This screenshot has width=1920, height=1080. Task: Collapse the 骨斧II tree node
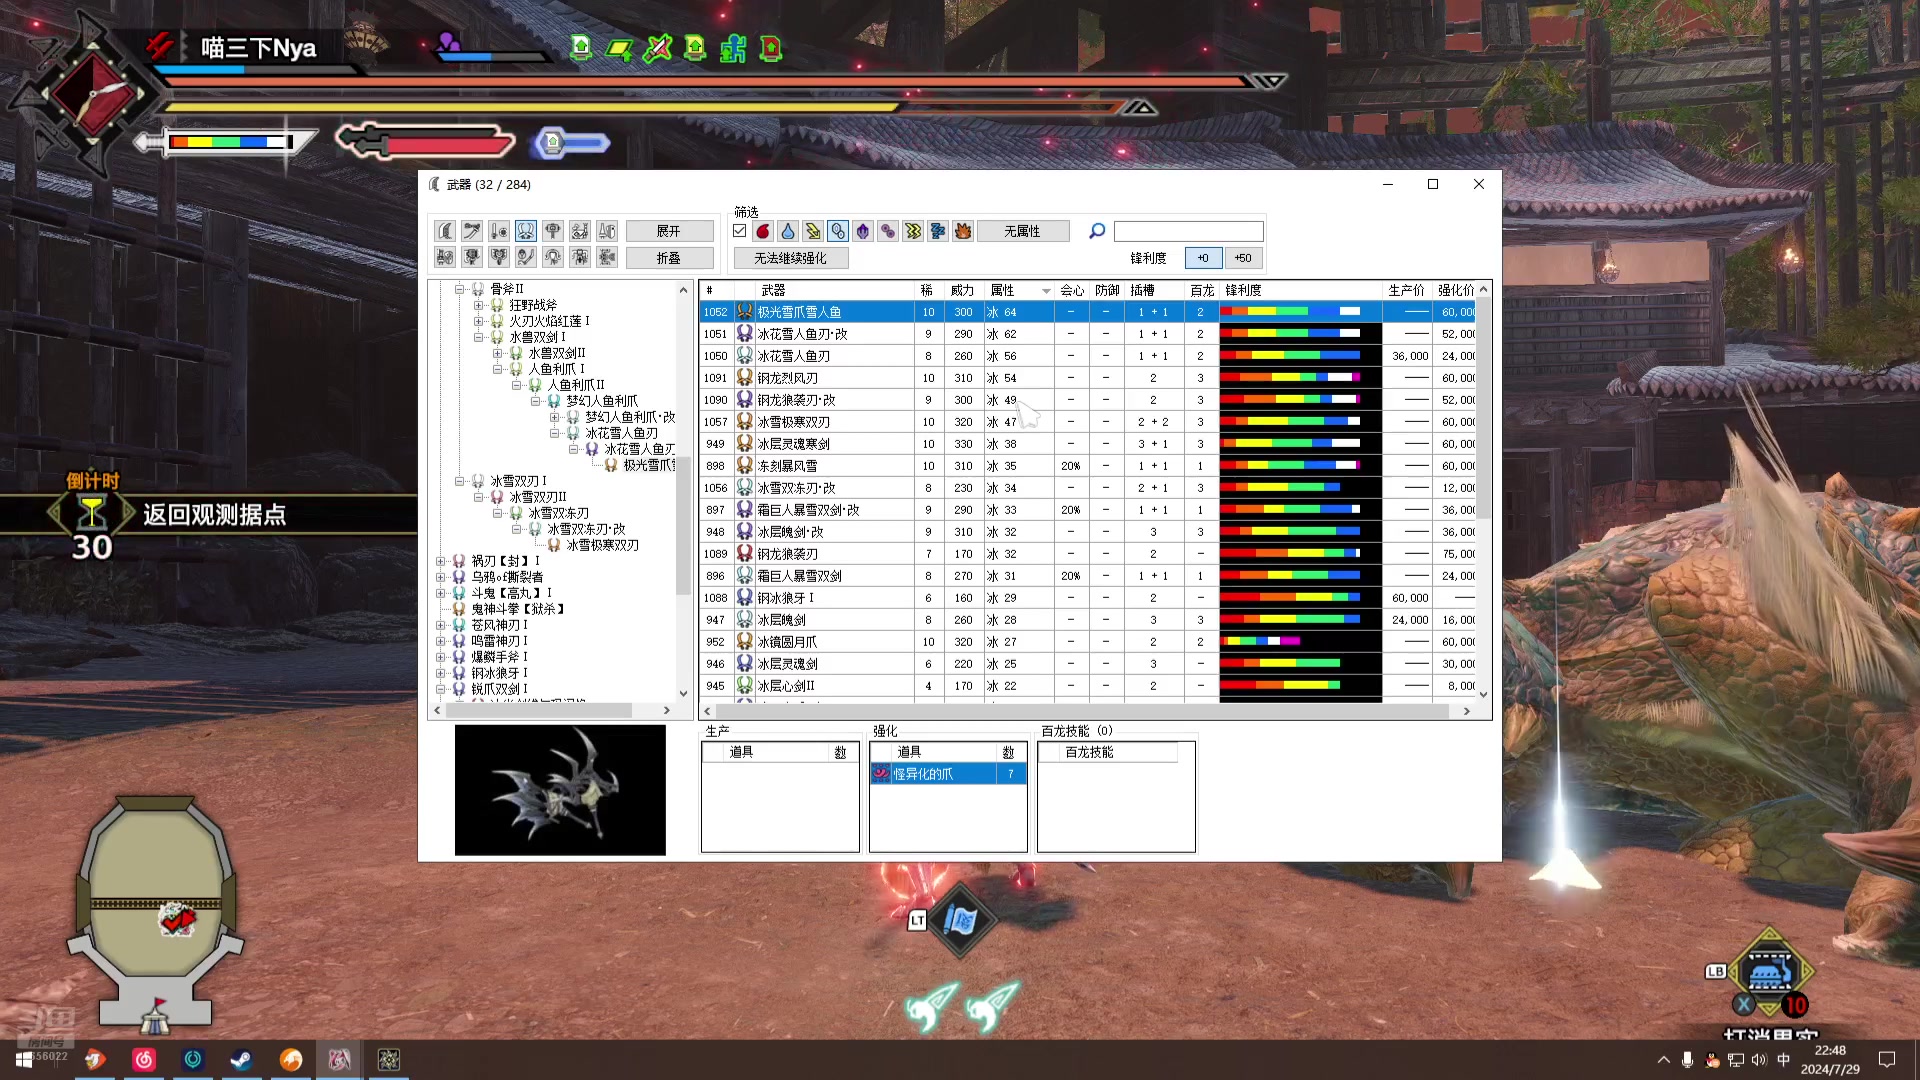tap(460, 289)
